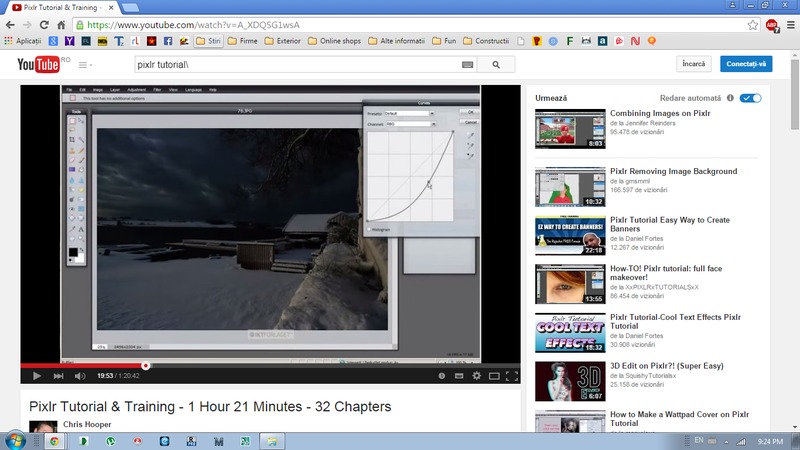Click the autoplay info icon
Screen dimensions: 800x450
730,98
